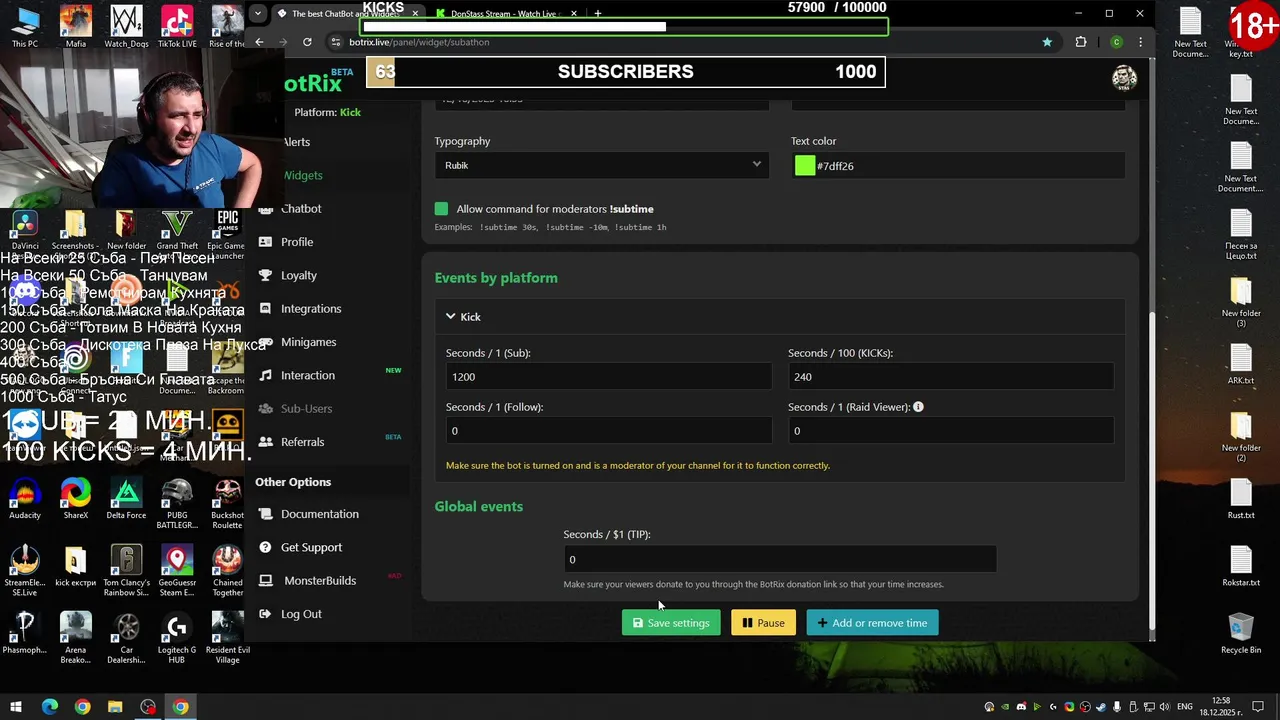Click Add or remove time button
The width and height of the screenshot is (1280, 720).
(x=872, y=623)
